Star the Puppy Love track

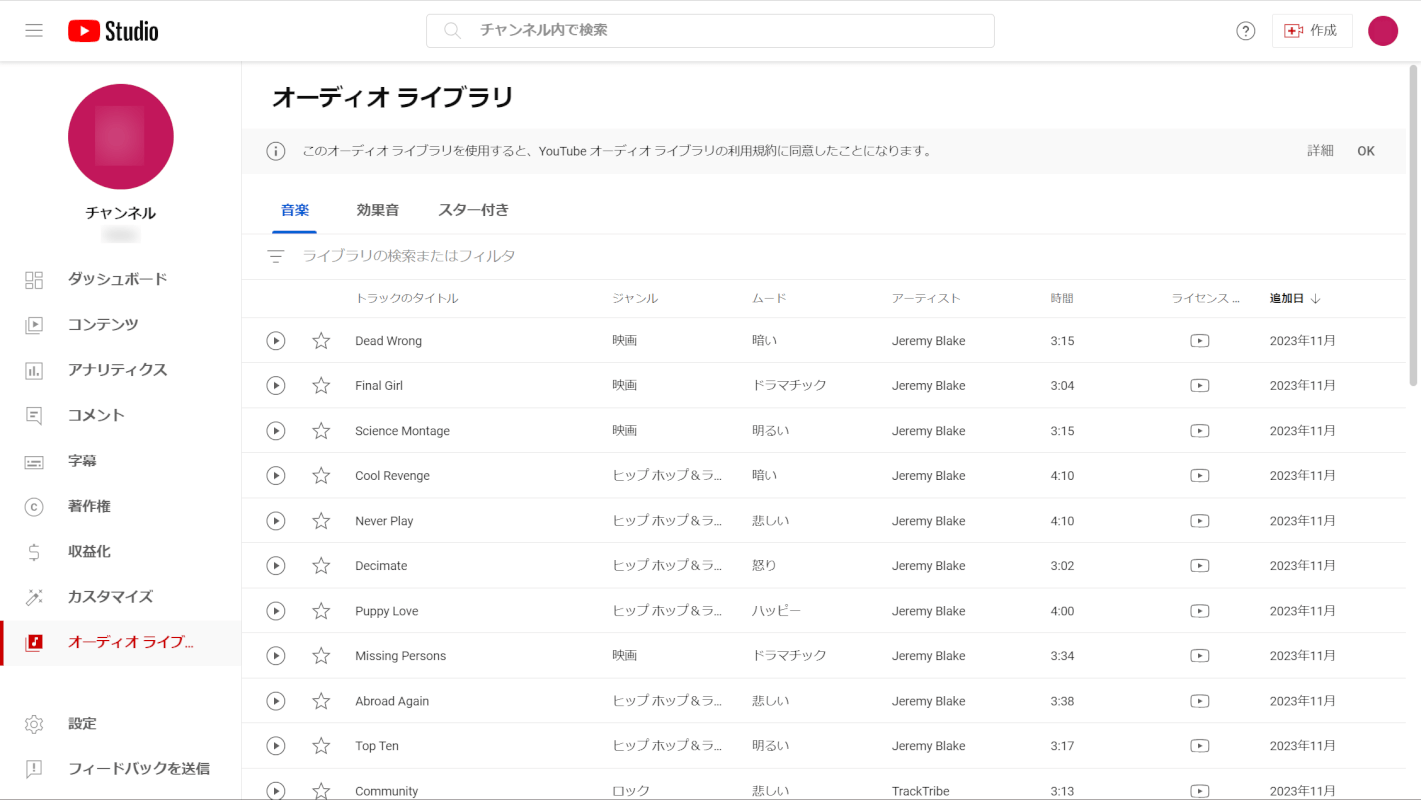[321, 611]
